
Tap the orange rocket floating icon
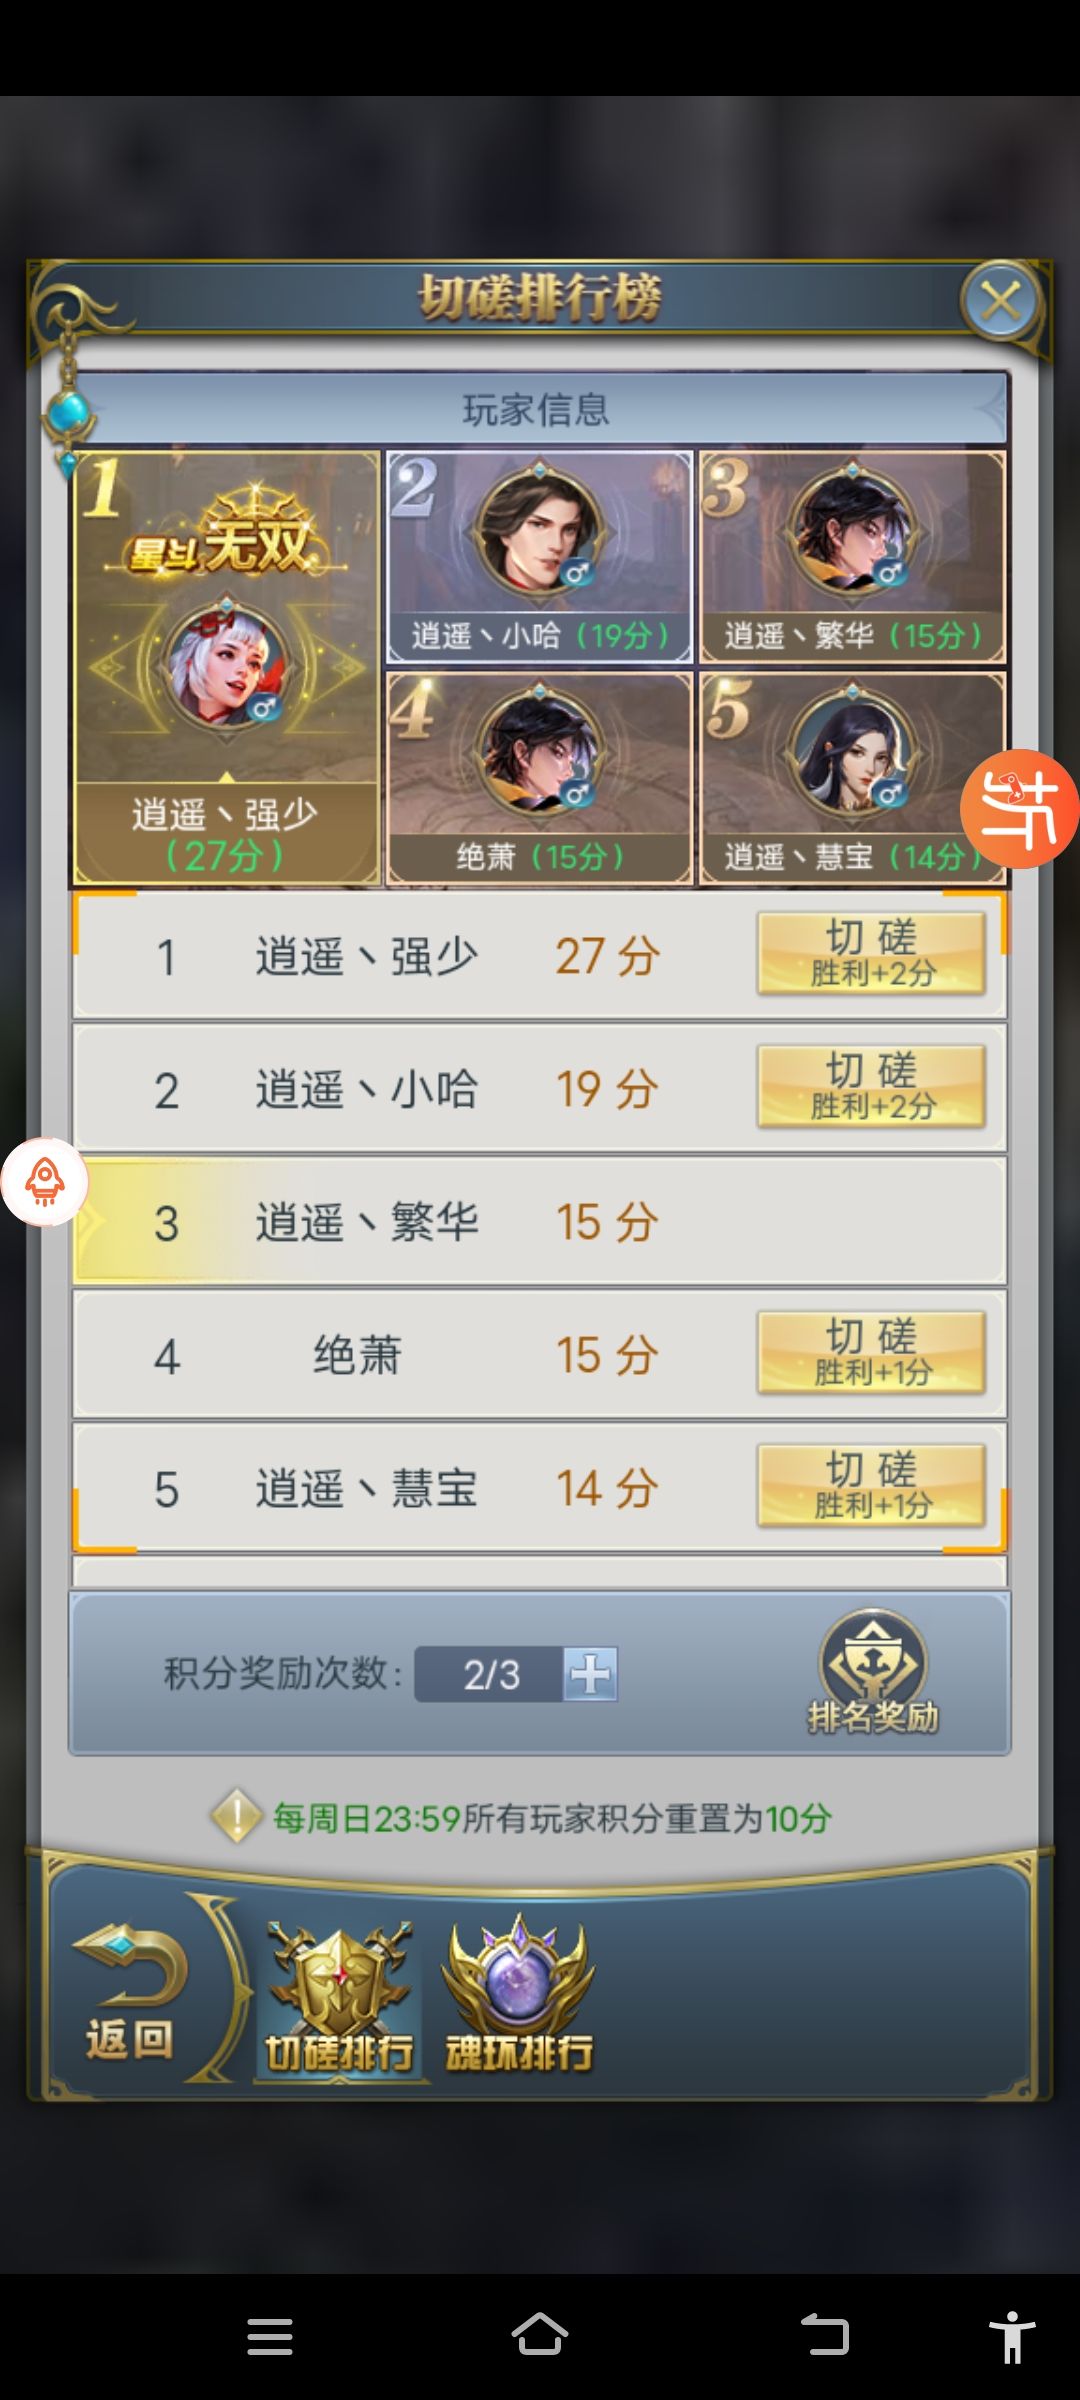(x=45, y=1182)
